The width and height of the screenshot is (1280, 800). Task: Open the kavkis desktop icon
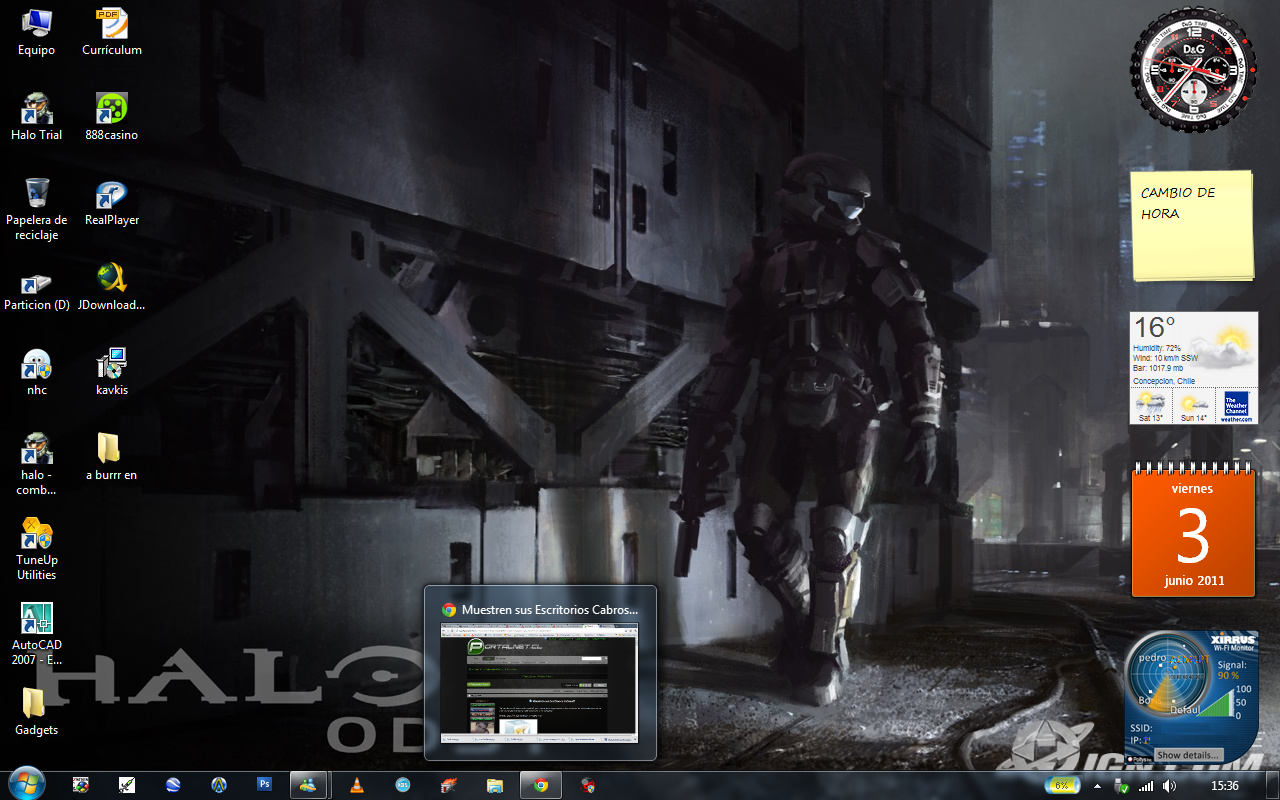[x=111, y=372]
